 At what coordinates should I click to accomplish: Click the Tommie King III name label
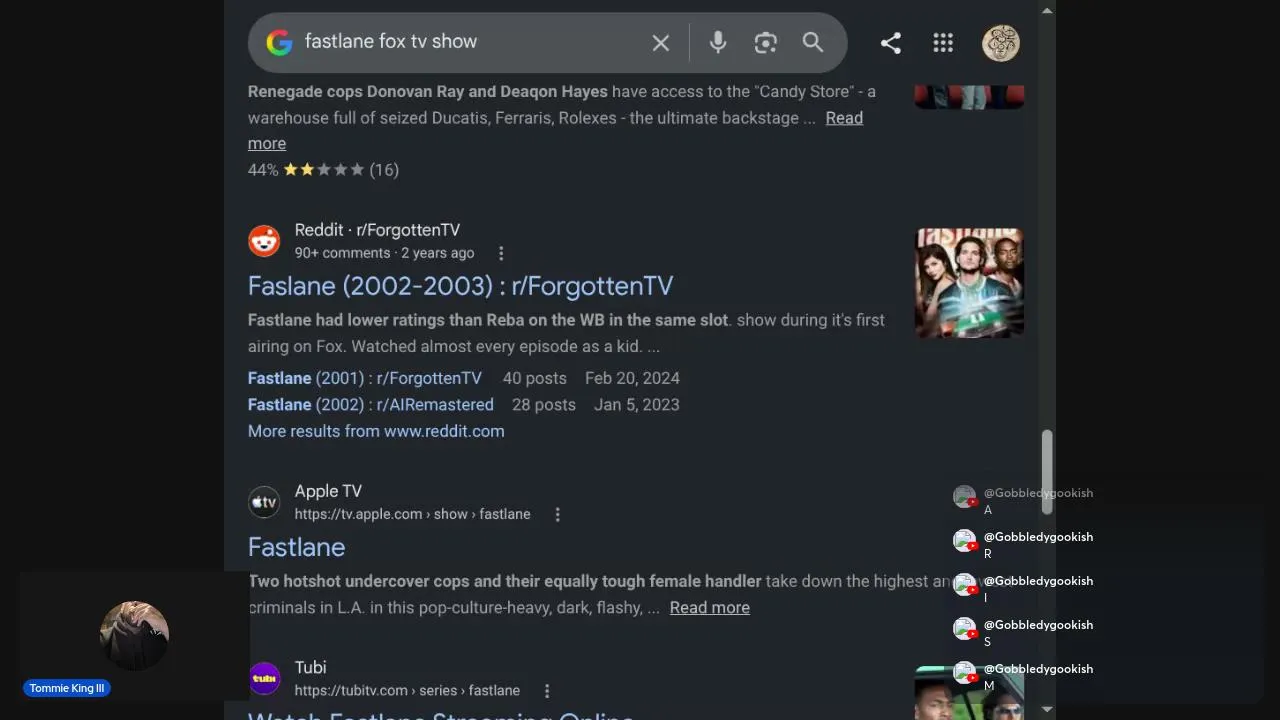pos(67,688)
